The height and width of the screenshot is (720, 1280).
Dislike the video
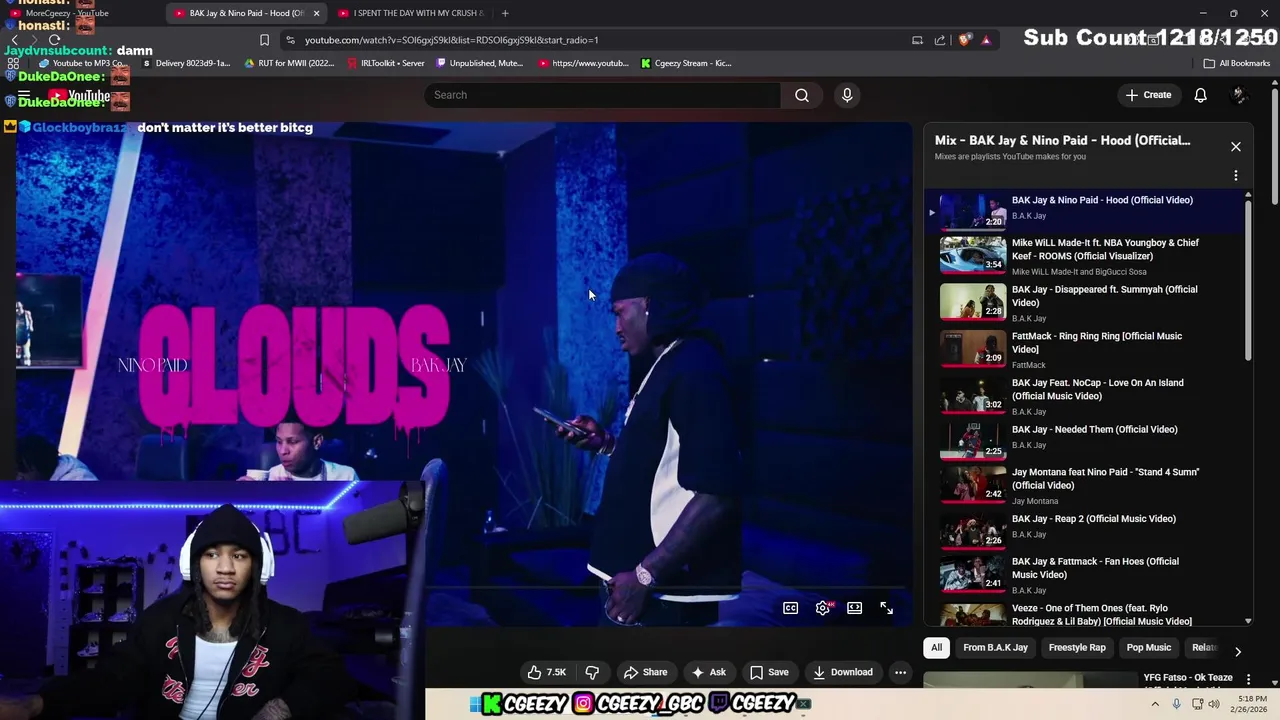click(592, 672)
